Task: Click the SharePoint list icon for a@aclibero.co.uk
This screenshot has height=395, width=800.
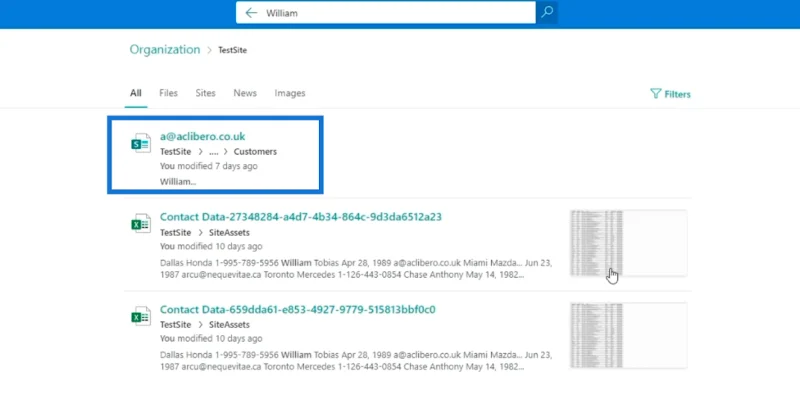Action: coord(141,143)
